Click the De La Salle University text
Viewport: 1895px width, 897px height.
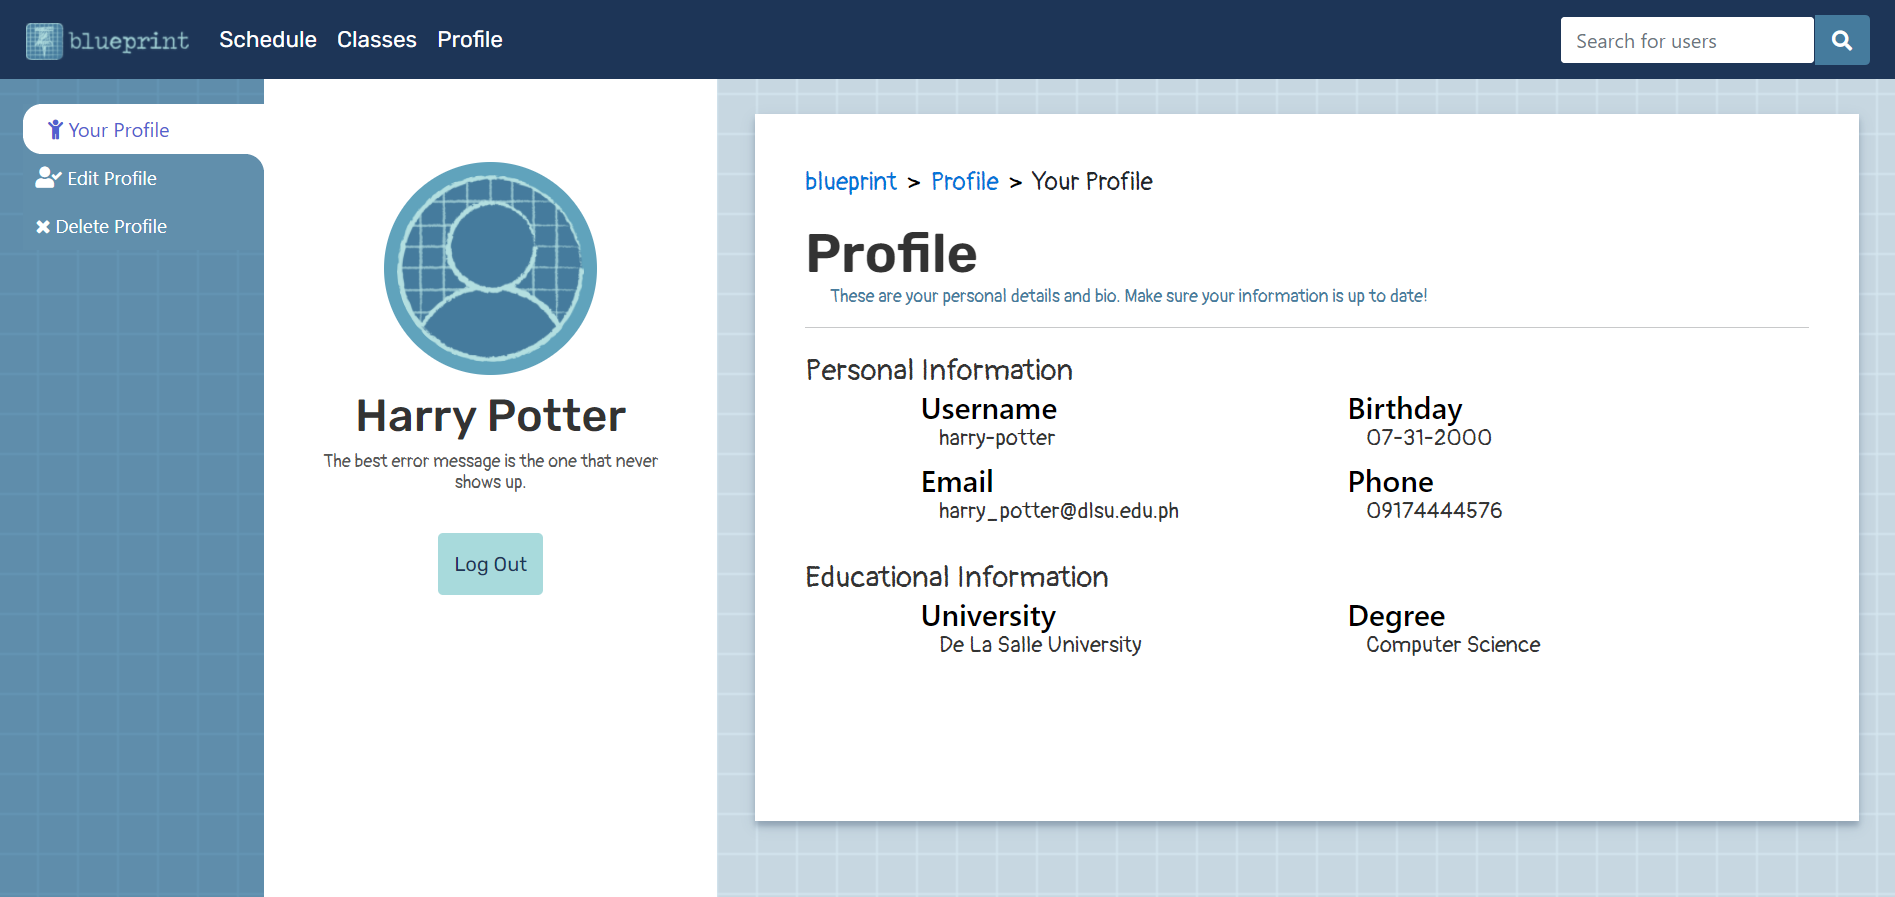[x=1040, y=645]
